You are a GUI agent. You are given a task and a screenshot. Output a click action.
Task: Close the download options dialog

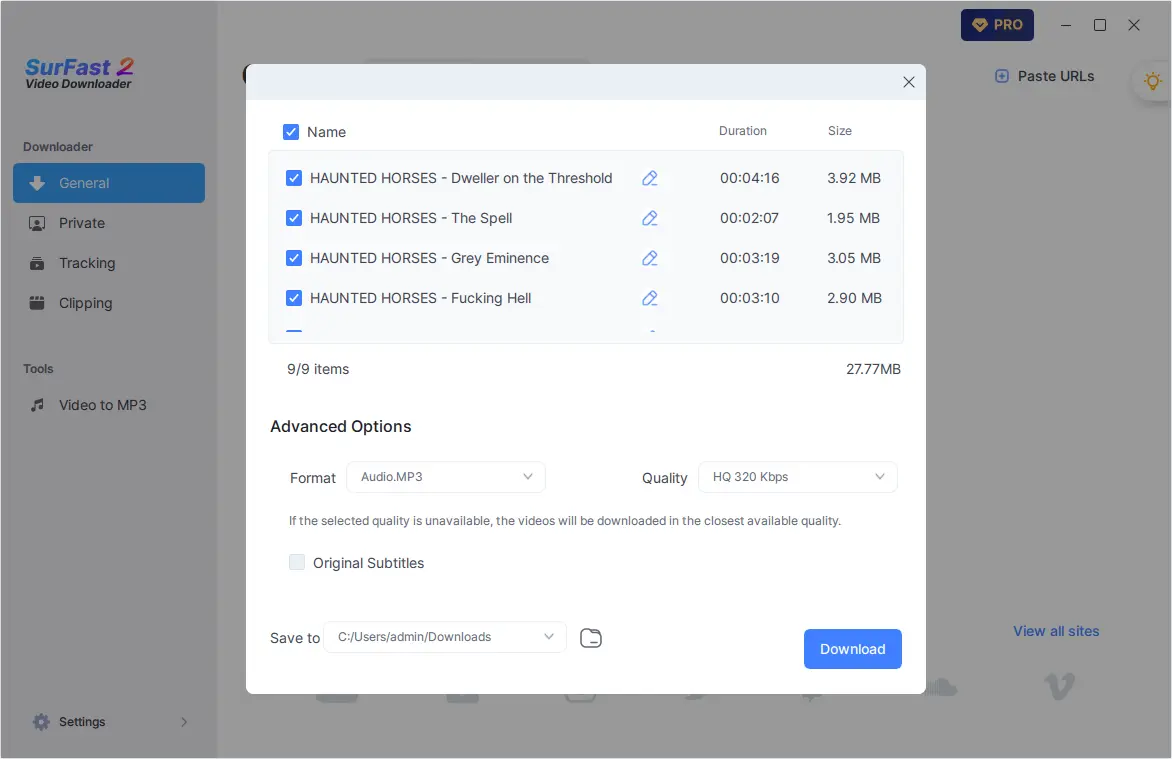point(908,82)
